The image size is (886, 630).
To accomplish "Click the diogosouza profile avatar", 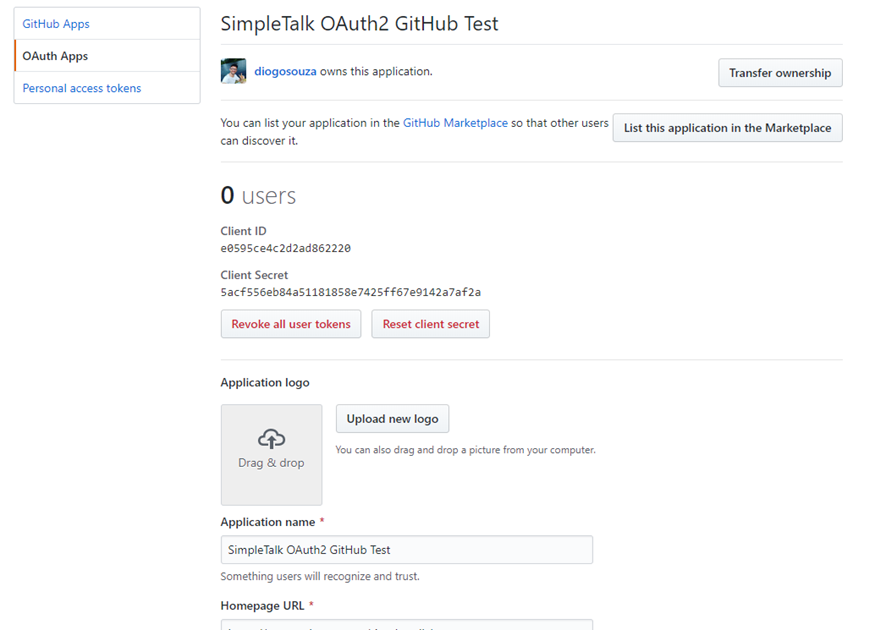I will tap(233, 71).
